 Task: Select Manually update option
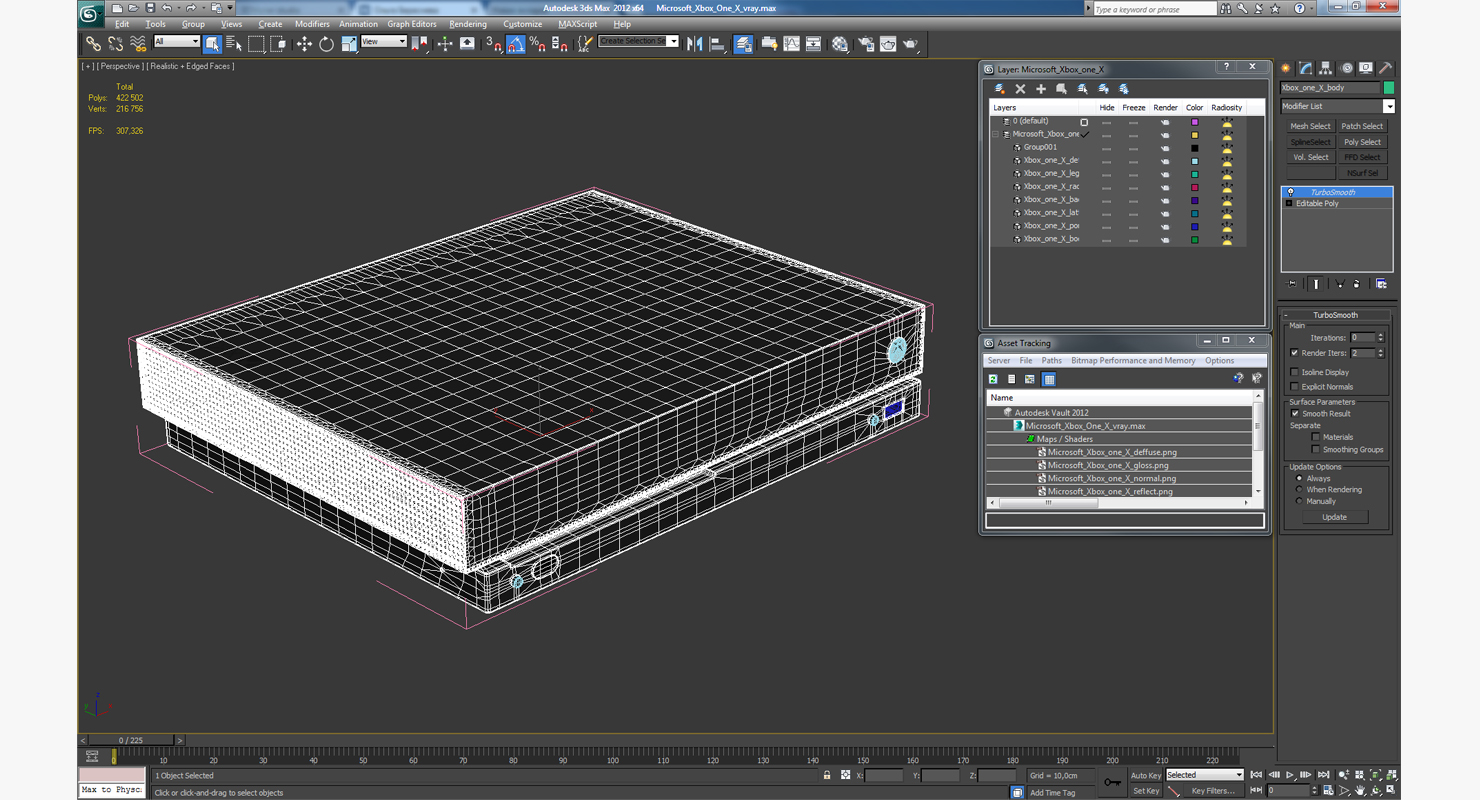point(1299,501)
